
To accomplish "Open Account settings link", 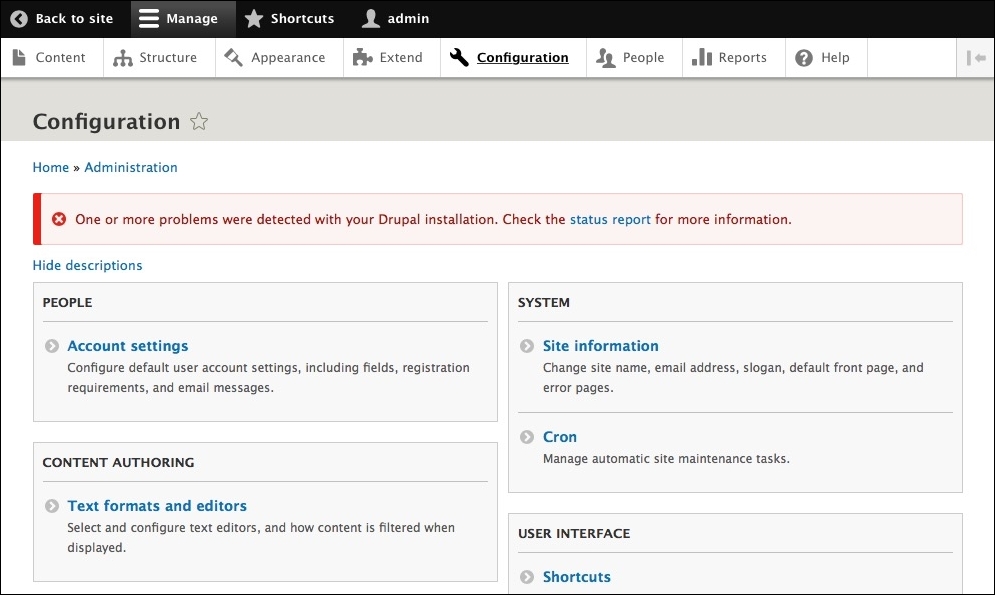I will [128, 346].
